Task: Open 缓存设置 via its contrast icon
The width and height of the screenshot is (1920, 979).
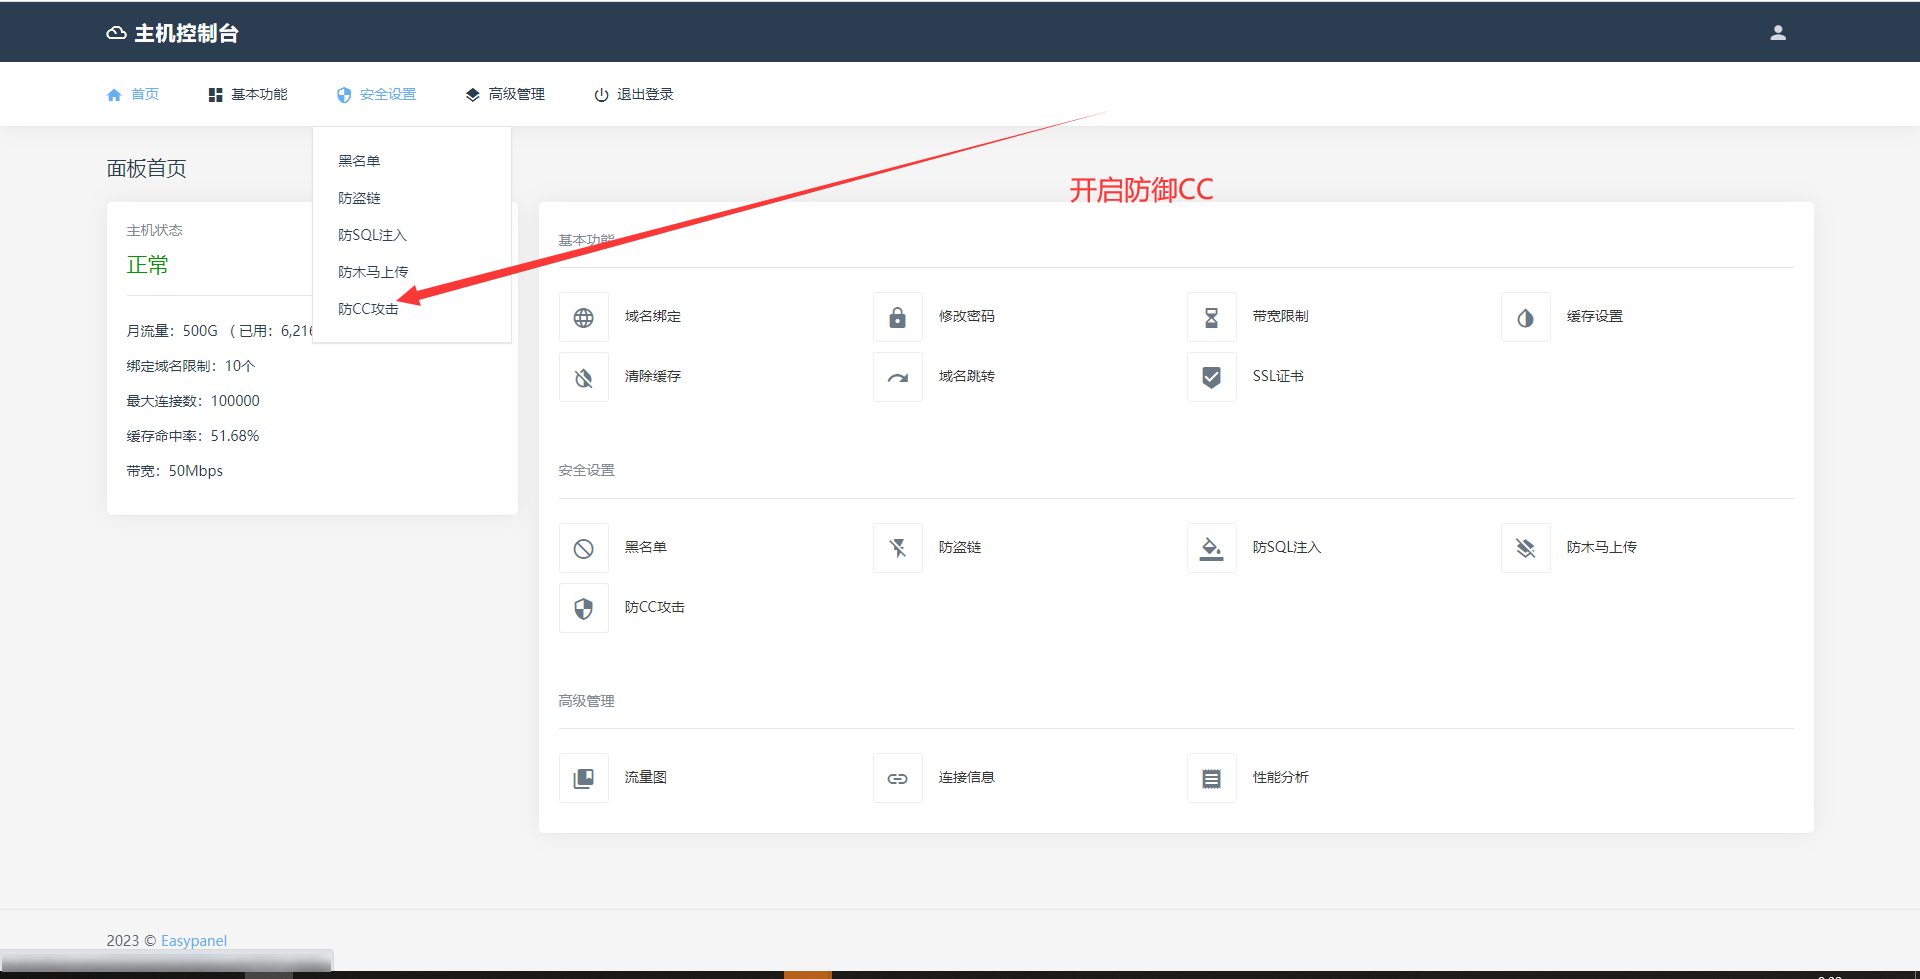Action: [x=1525, y=318]
